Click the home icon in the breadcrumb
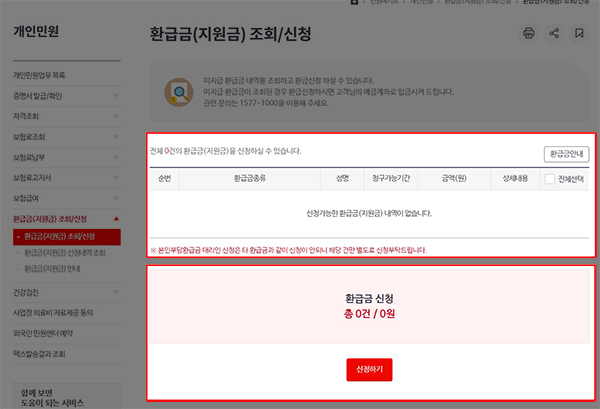The width and height of the screenshot is (600, 409). pos(354,2)
